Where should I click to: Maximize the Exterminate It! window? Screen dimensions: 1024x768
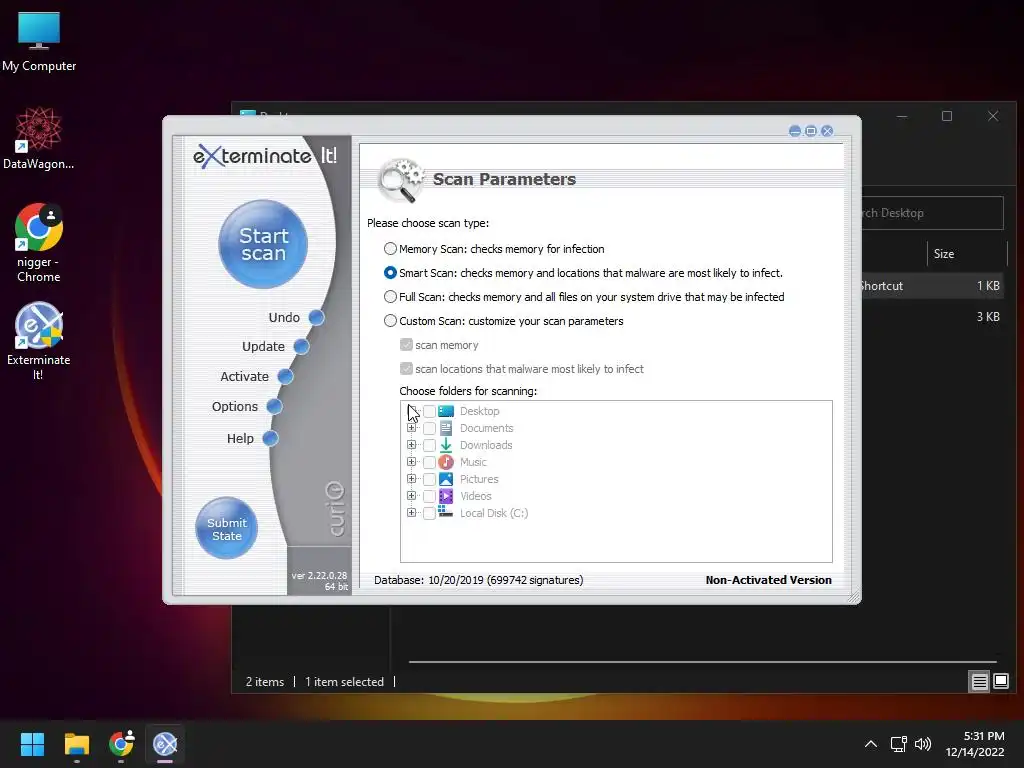(x=811, y=131)
